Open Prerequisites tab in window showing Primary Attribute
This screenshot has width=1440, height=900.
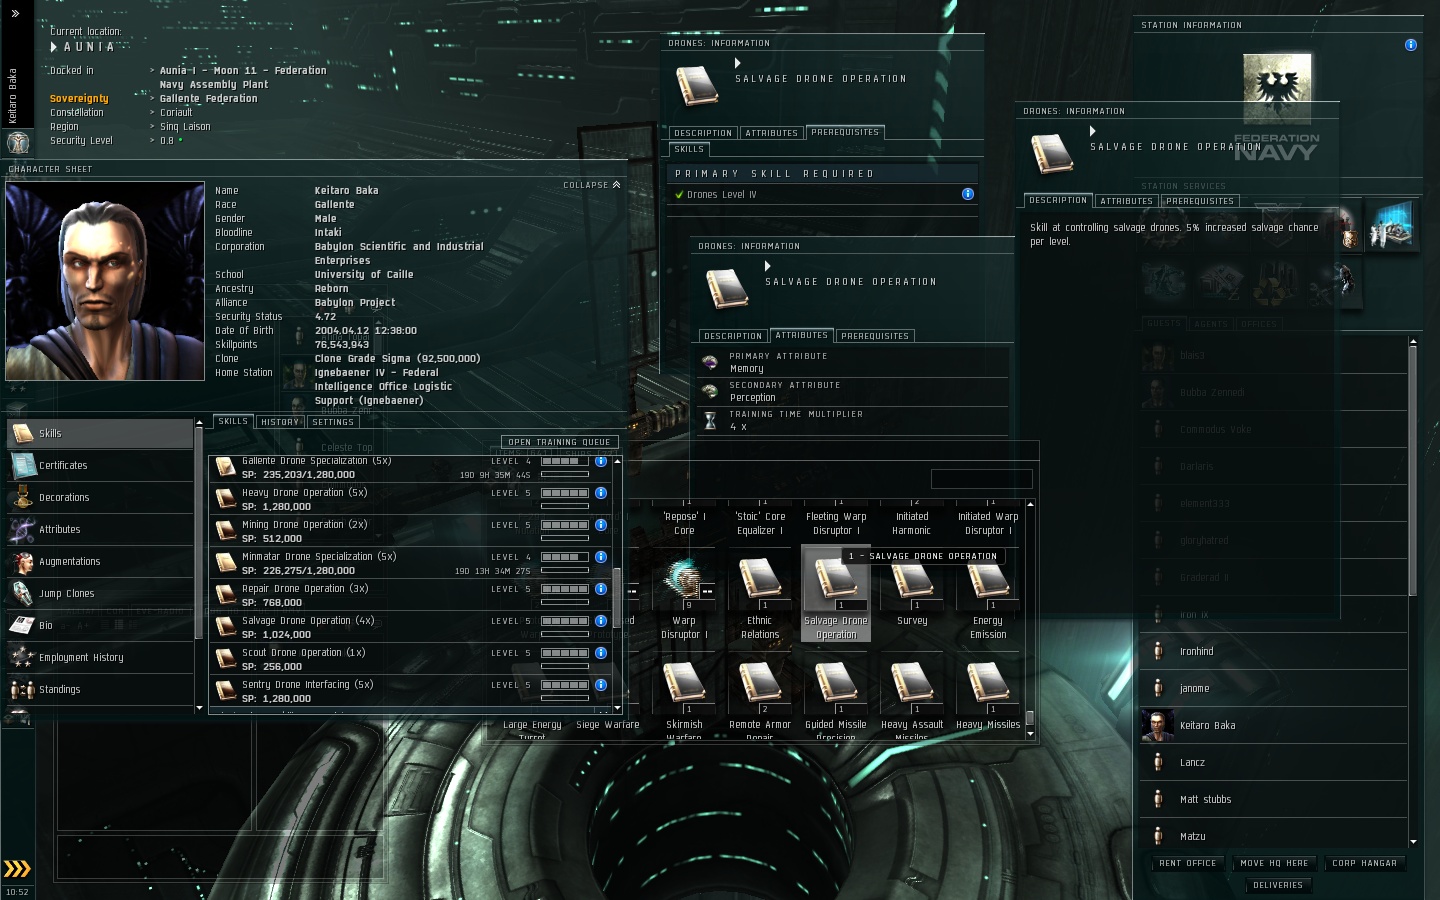coord(875,336)
